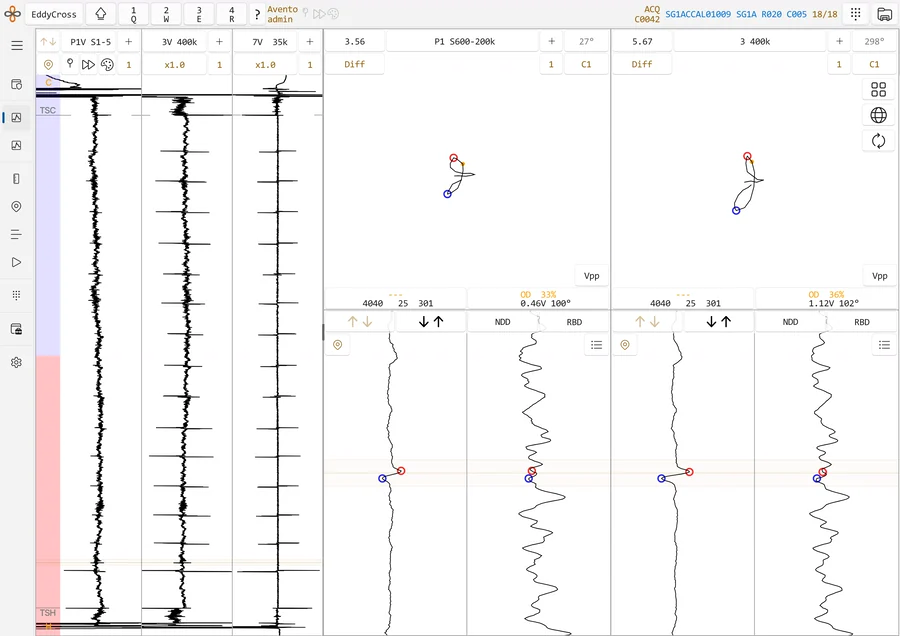This screenshot has height=636, width=900.
Task: Click the home arrow icon in top toolbar
Action: click(x=100, y=14)
